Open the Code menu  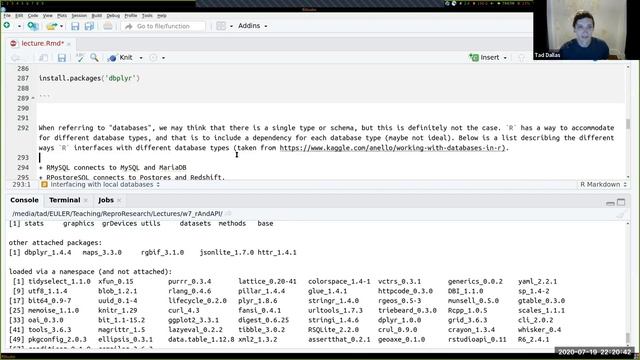33,16
